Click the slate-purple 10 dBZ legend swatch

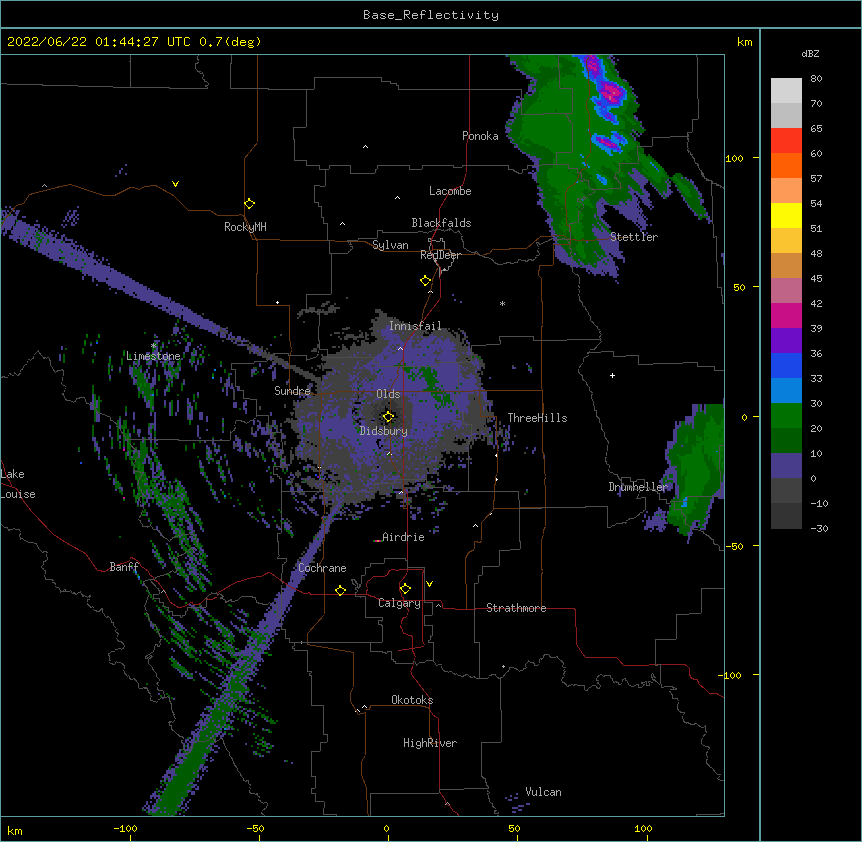(x=786, y=466)
